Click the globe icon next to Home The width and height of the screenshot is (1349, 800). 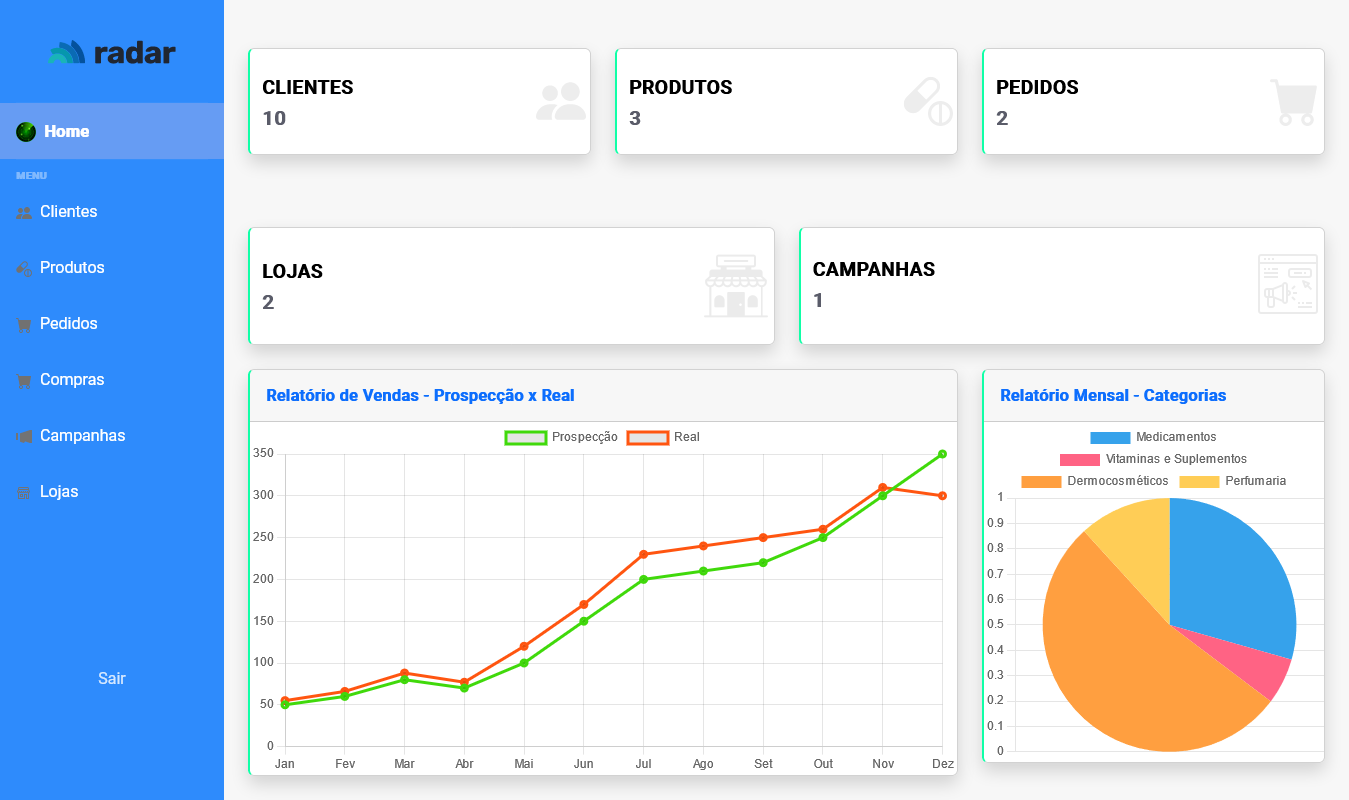[x=27, y=131]
